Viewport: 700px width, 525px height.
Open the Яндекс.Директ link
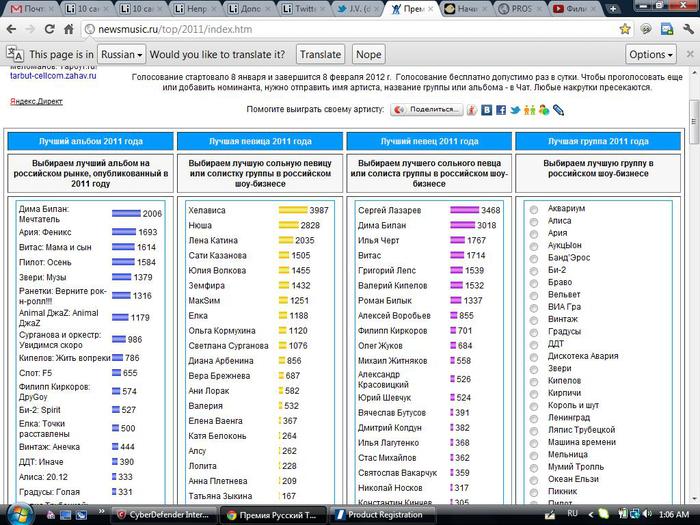click(x=36, y=101)
